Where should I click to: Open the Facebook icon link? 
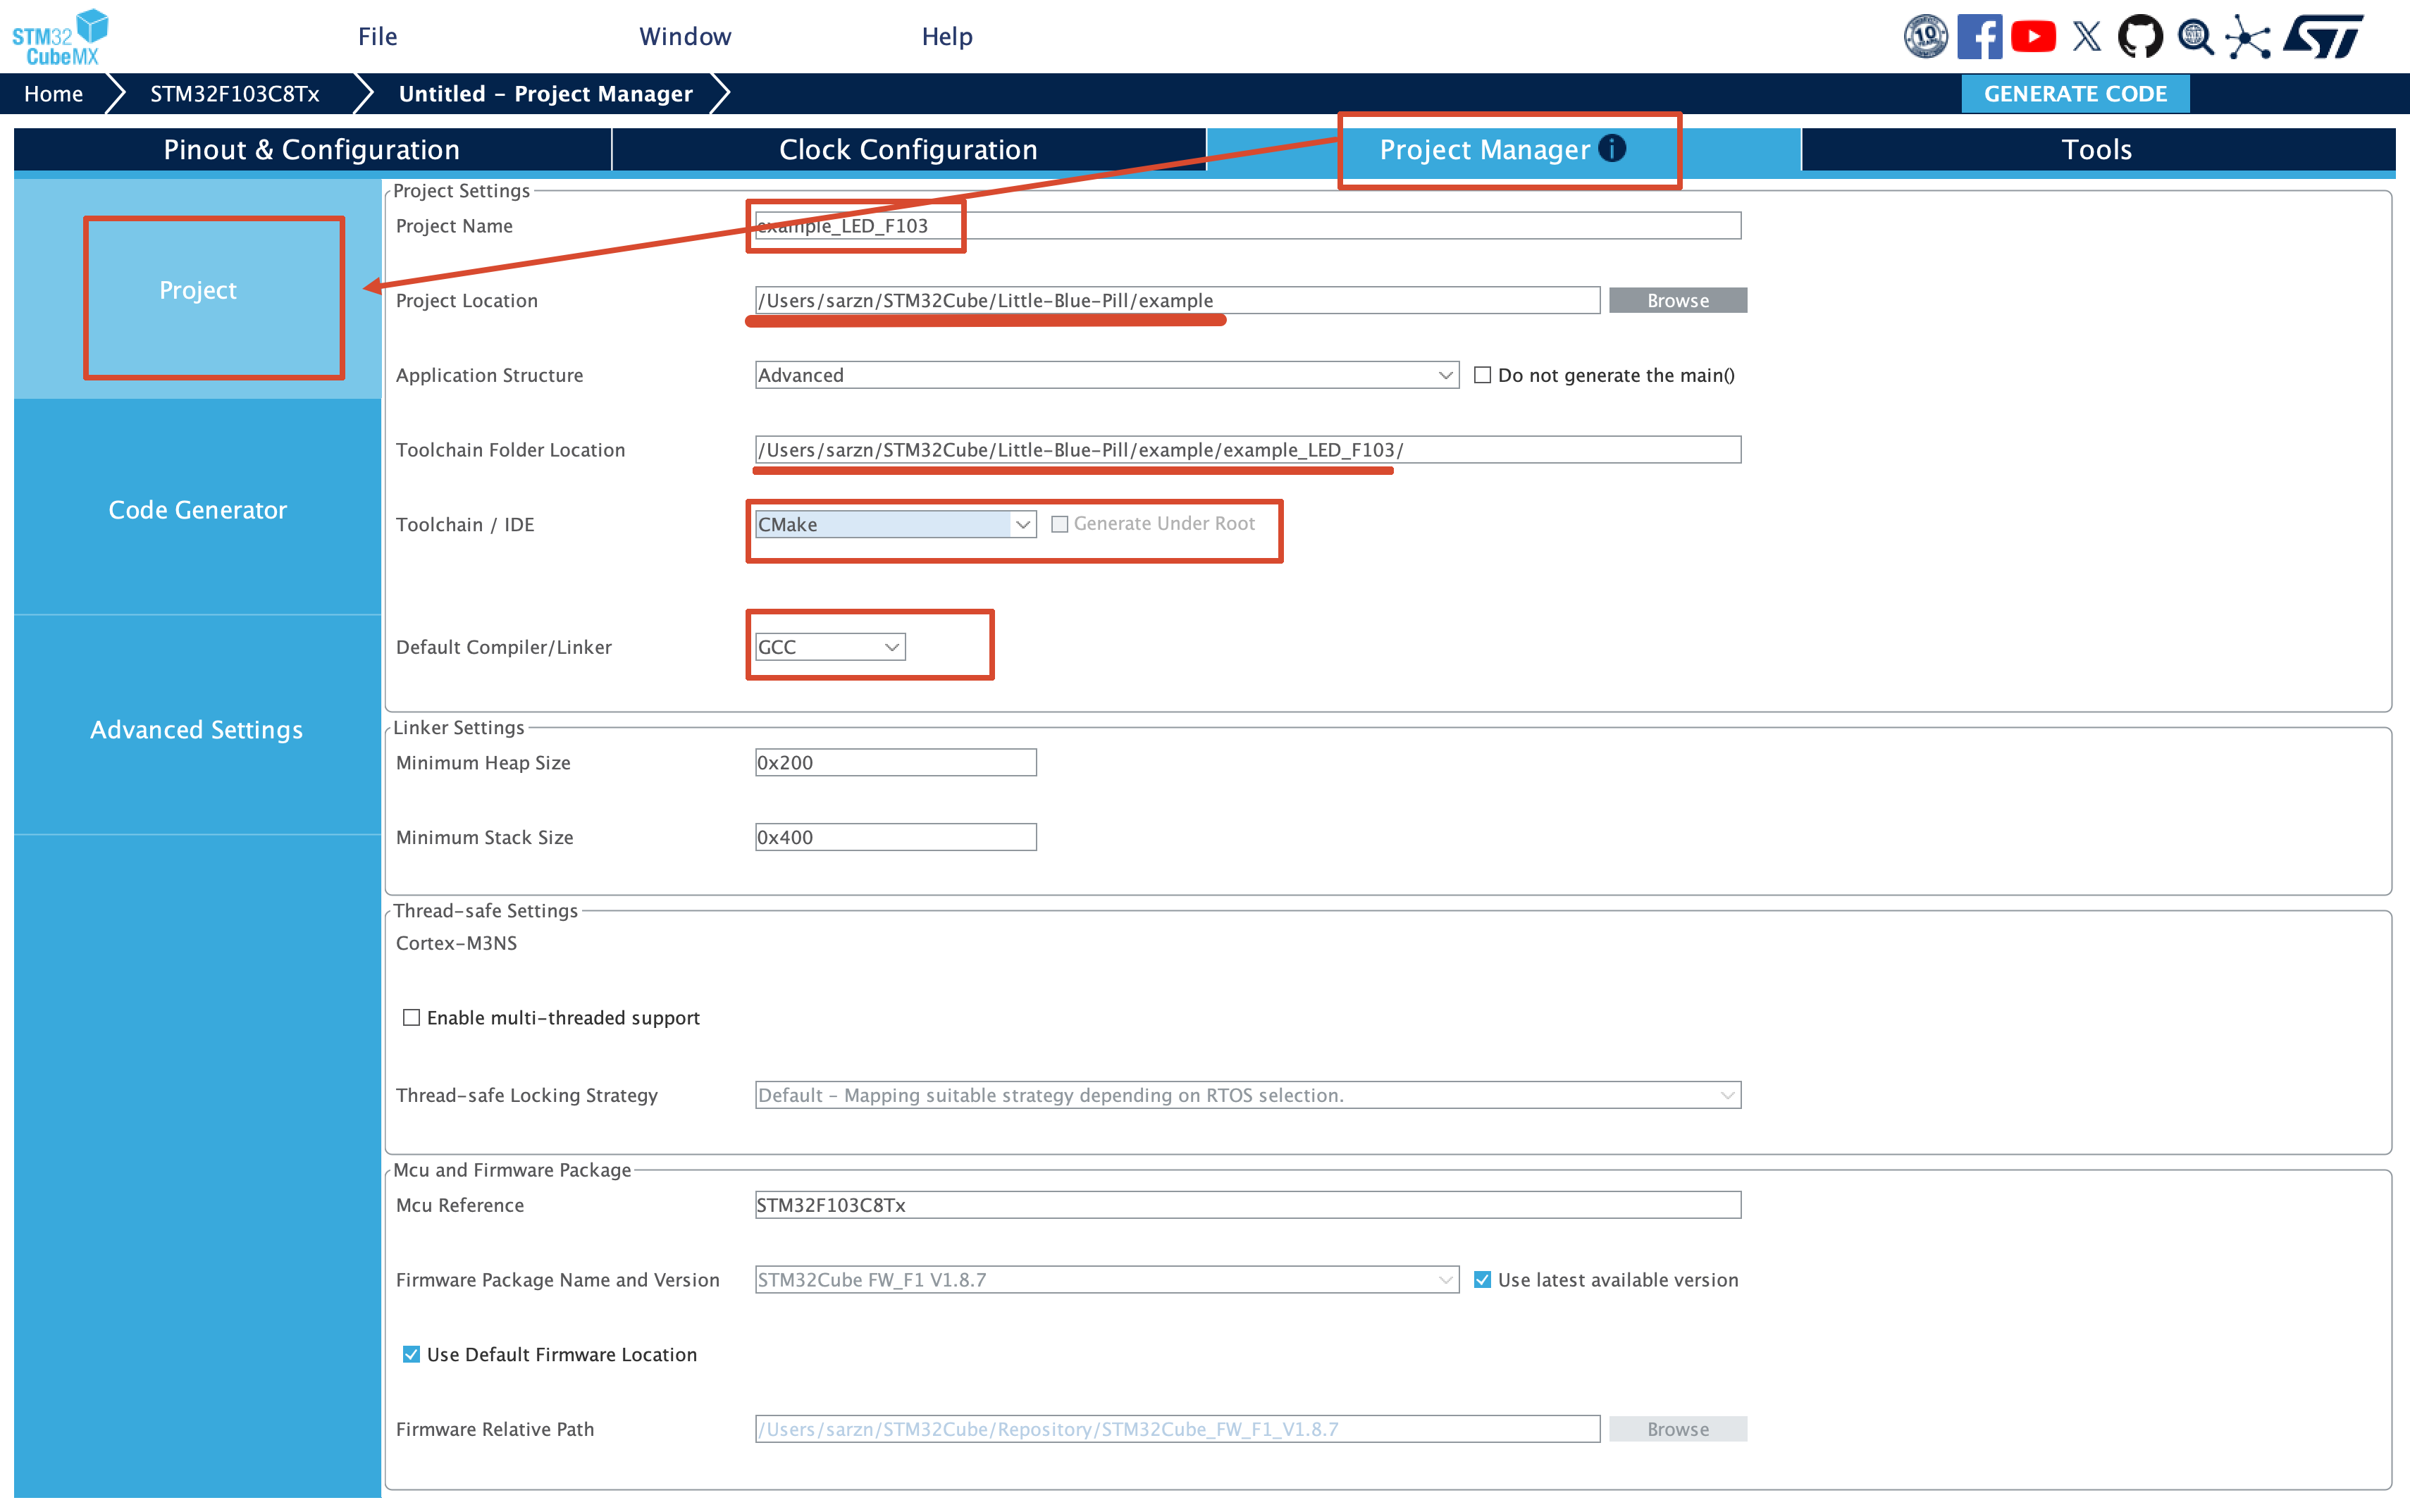click(x=1979, y=37)
